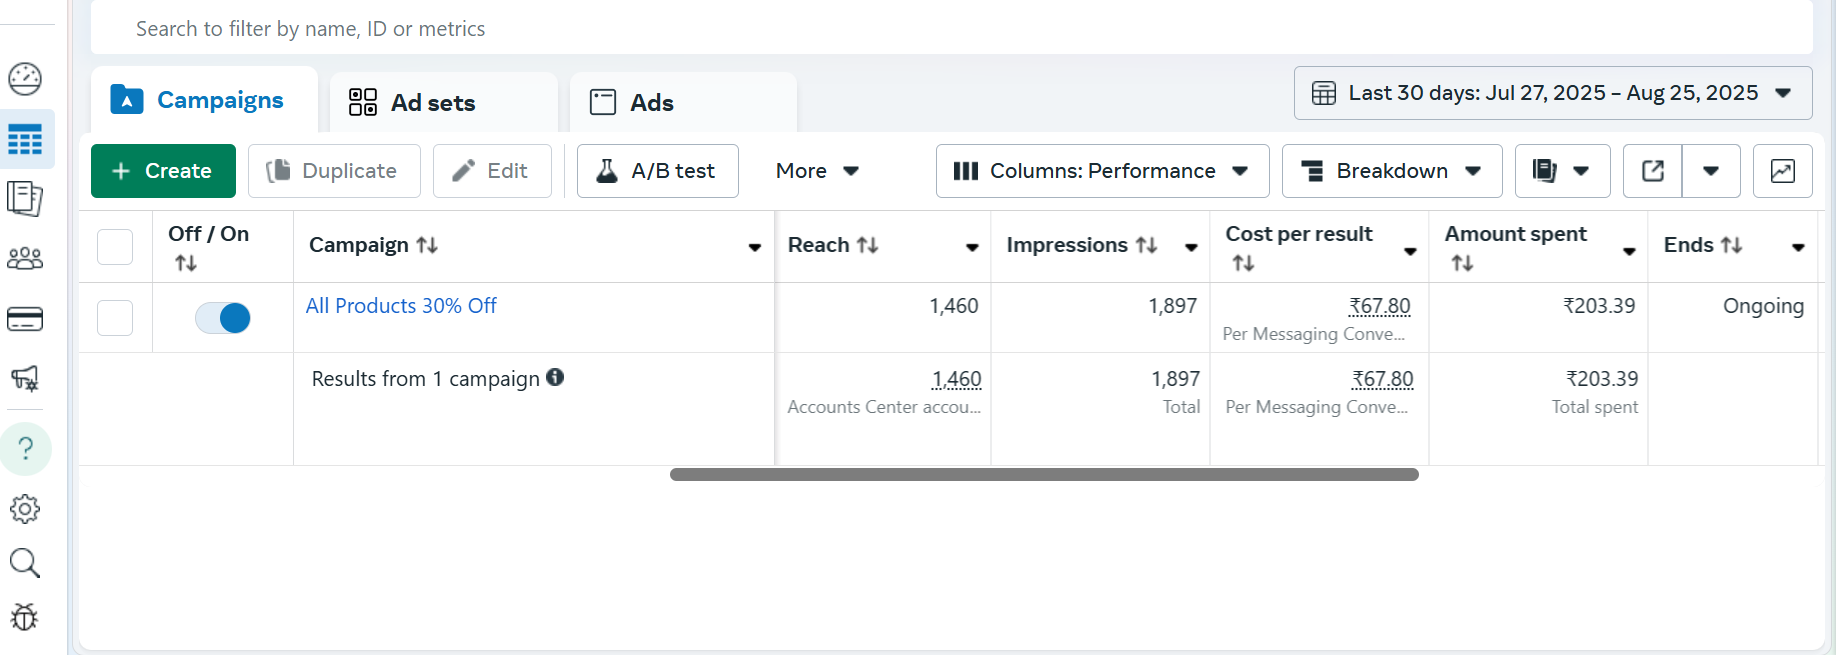
Task: Open Account overview gauge icon in sidebar
Action: pyautogui.click(x=25, y=79)
